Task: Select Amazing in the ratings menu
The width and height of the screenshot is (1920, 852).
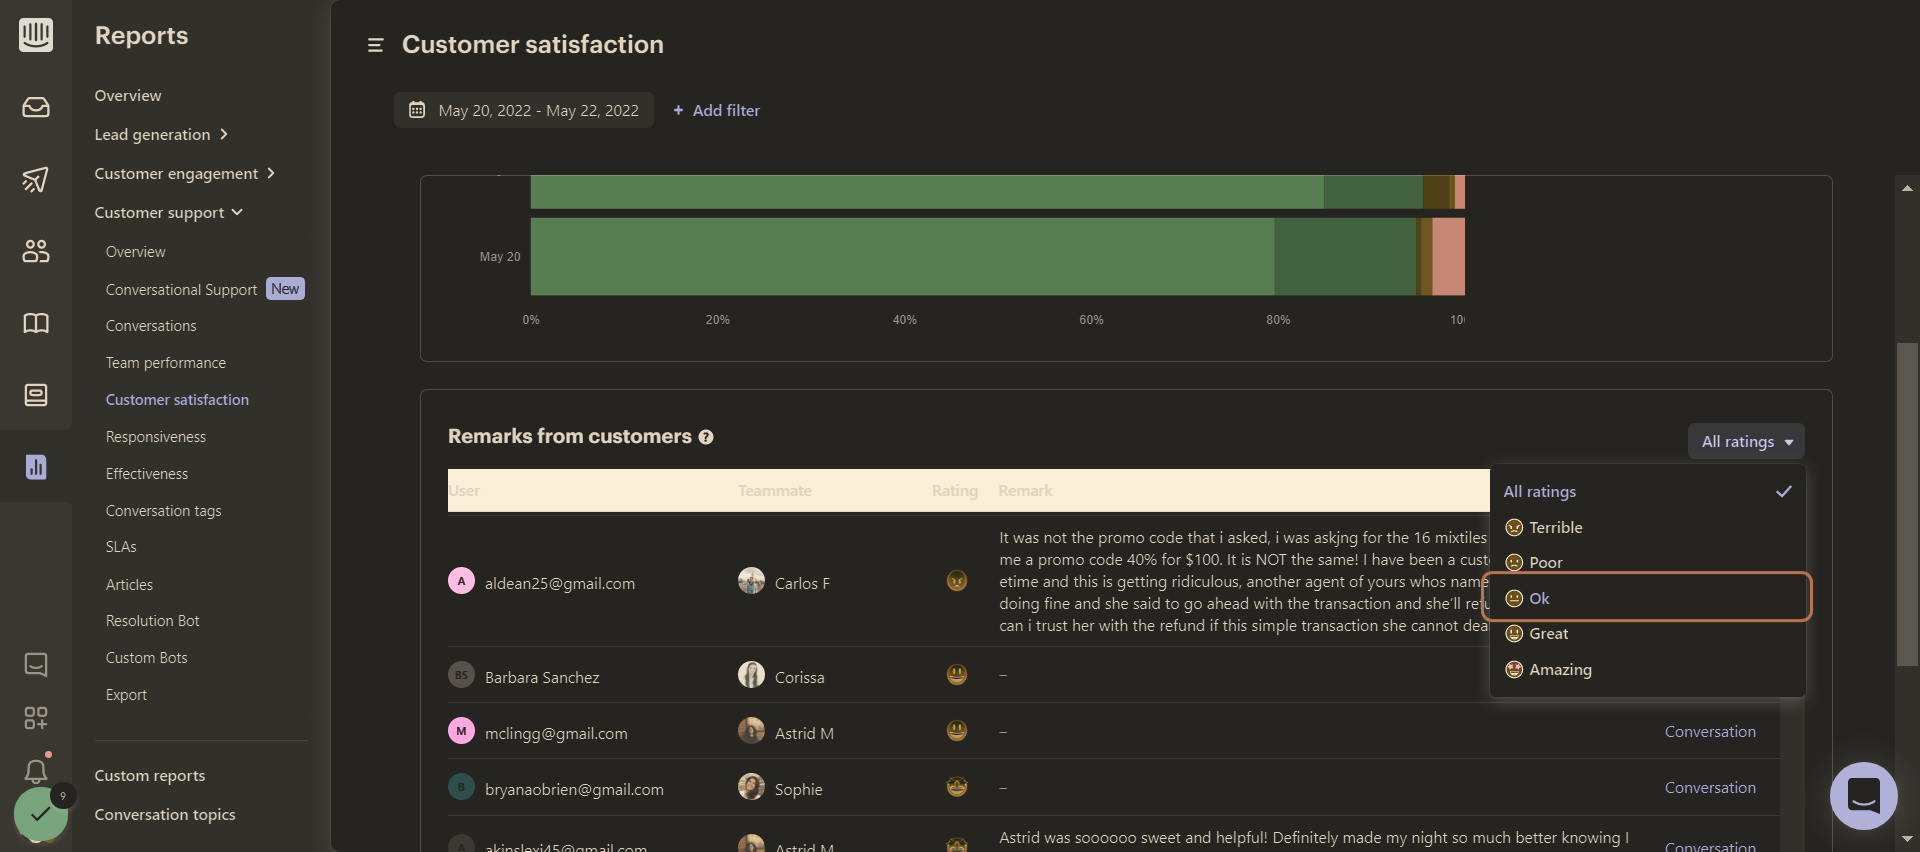Action: (1648, 669)
